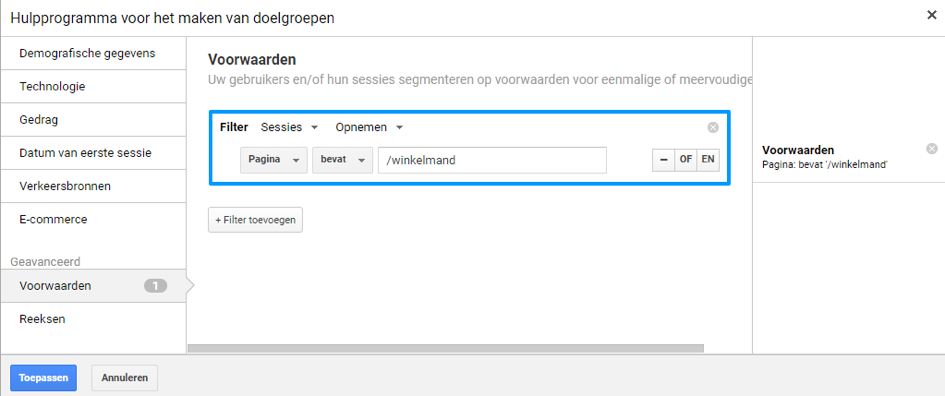Open the Sessies dropdown
This screenshot has height=396, width=945.
click(289, 127)
